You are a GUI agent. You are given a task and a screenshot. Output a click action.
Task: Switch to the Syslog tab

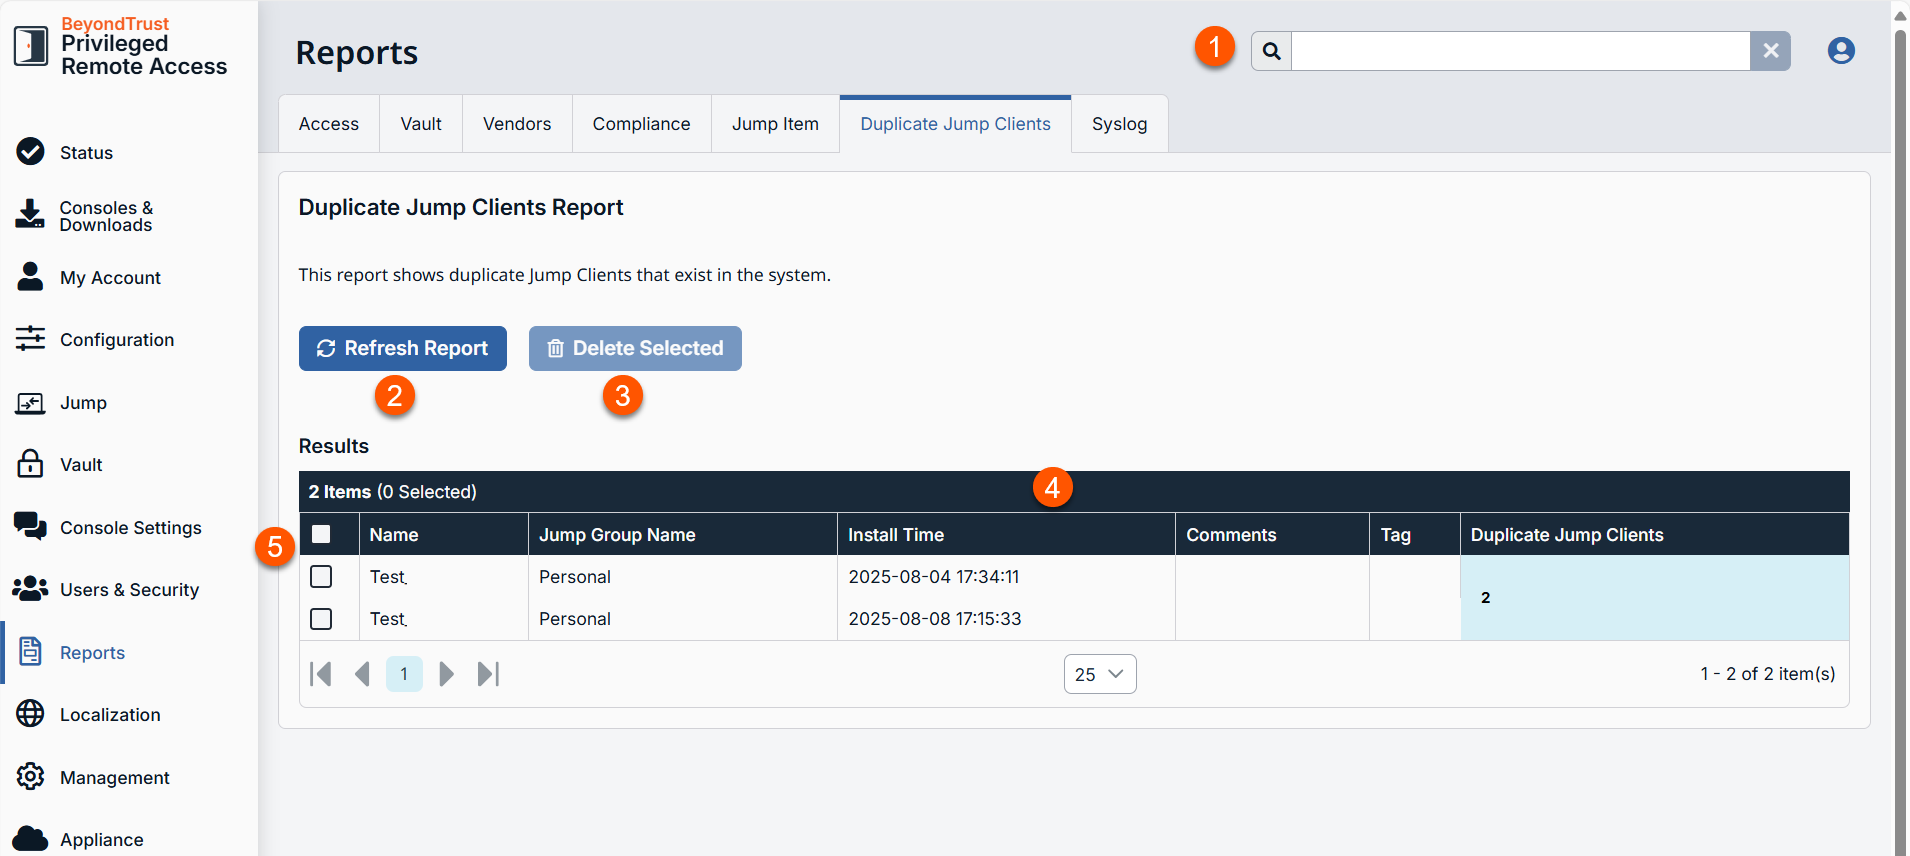pos(1119,124)
